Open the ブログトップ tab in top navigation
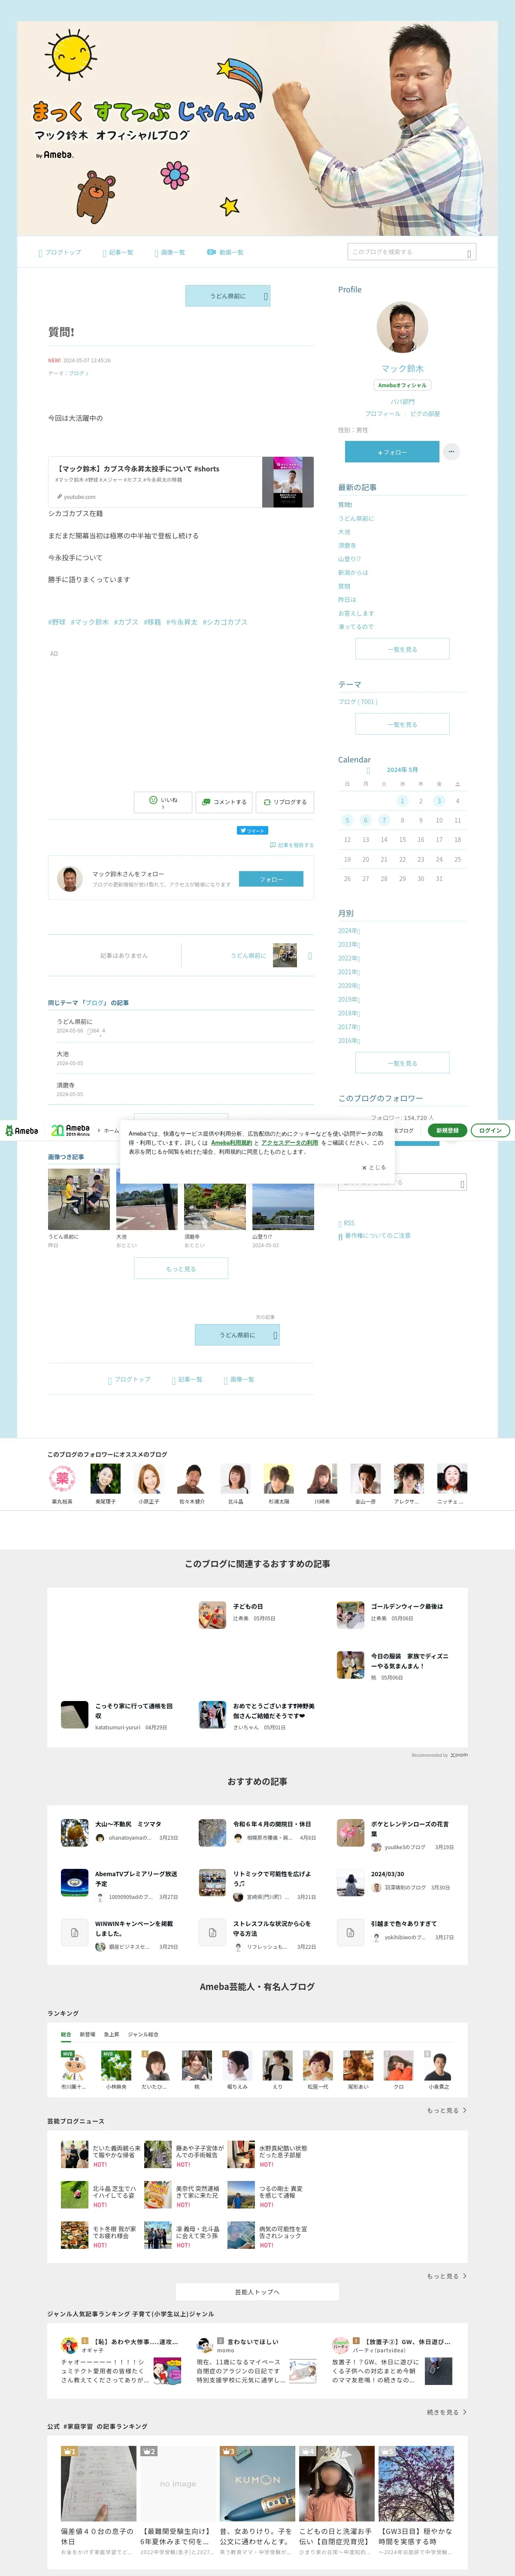This screenshot has height=2576, width=515. click(x=60, y=252)
